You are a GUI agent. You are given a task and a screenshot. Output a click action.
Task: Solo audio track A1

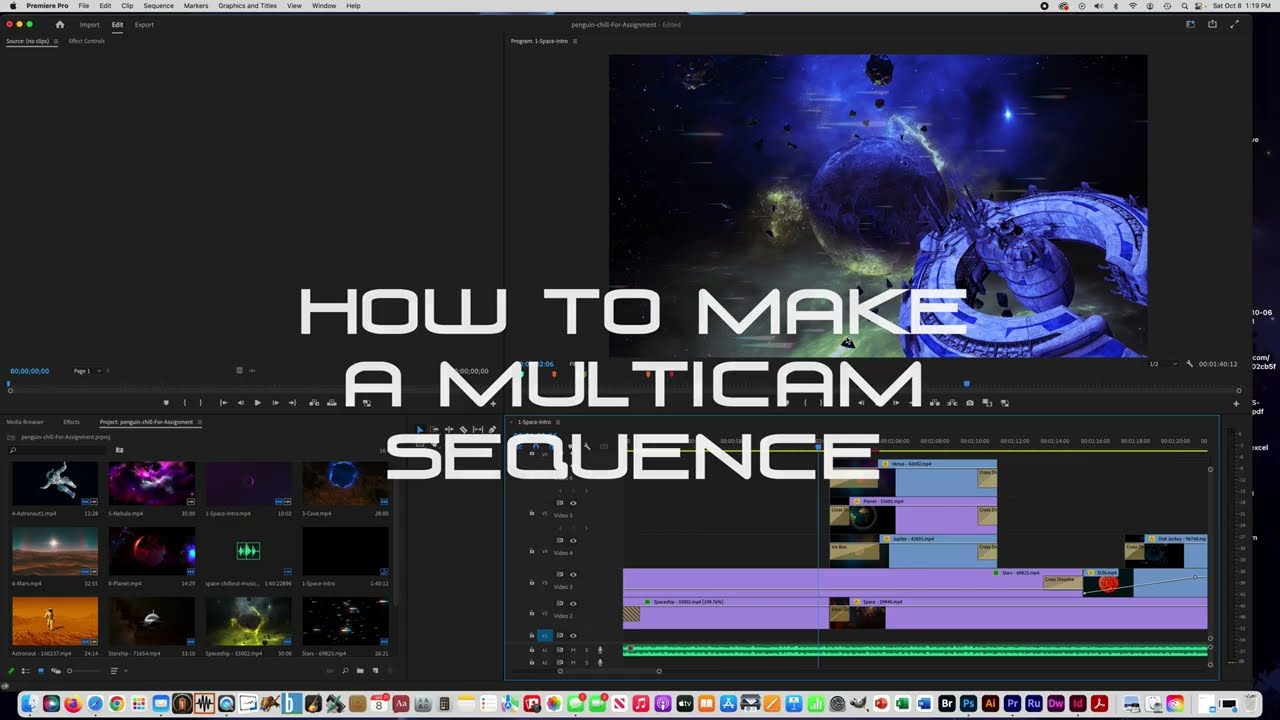tap(586, 650)
